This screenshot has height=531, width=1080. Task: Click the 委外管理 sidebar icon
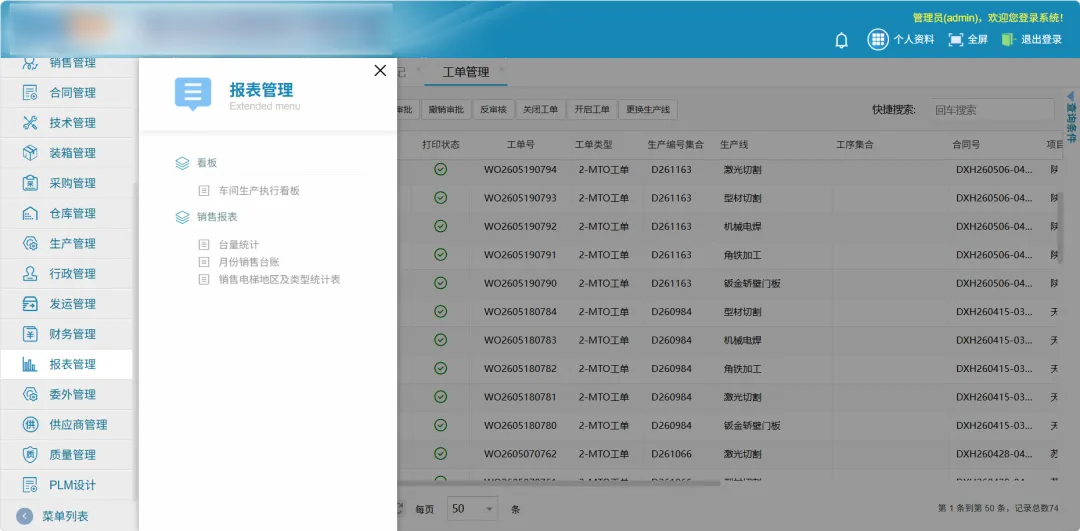click(x=30, y=395)
